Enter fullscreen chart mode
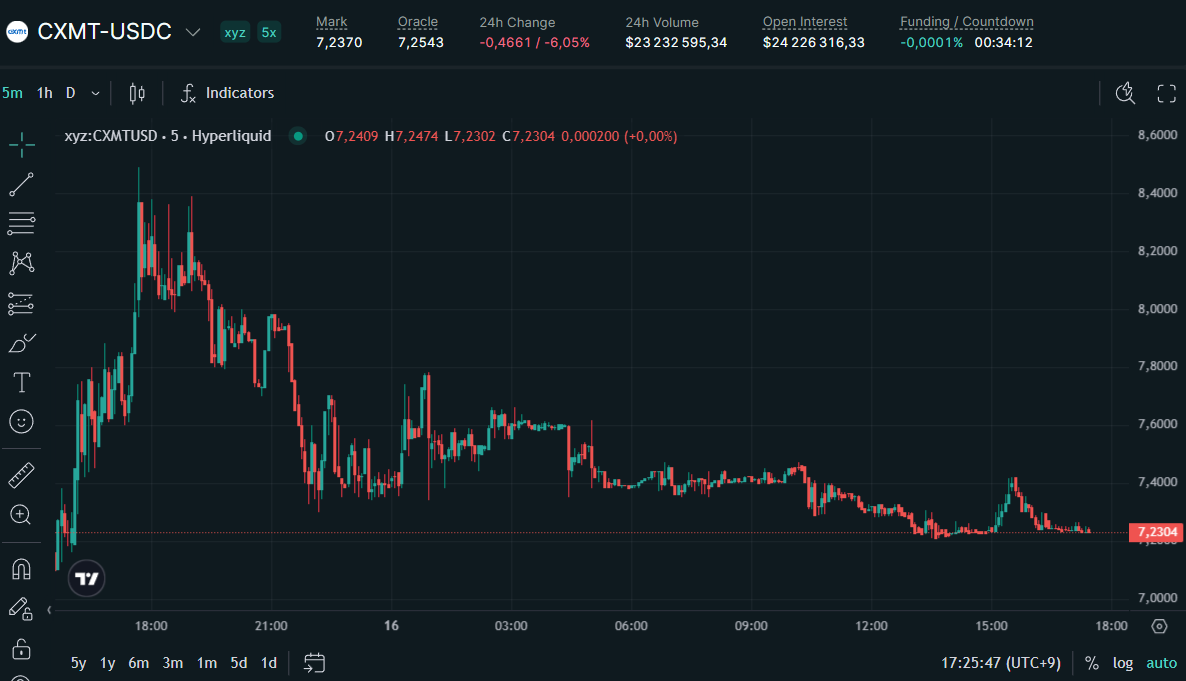 [x=1167, y=93]
